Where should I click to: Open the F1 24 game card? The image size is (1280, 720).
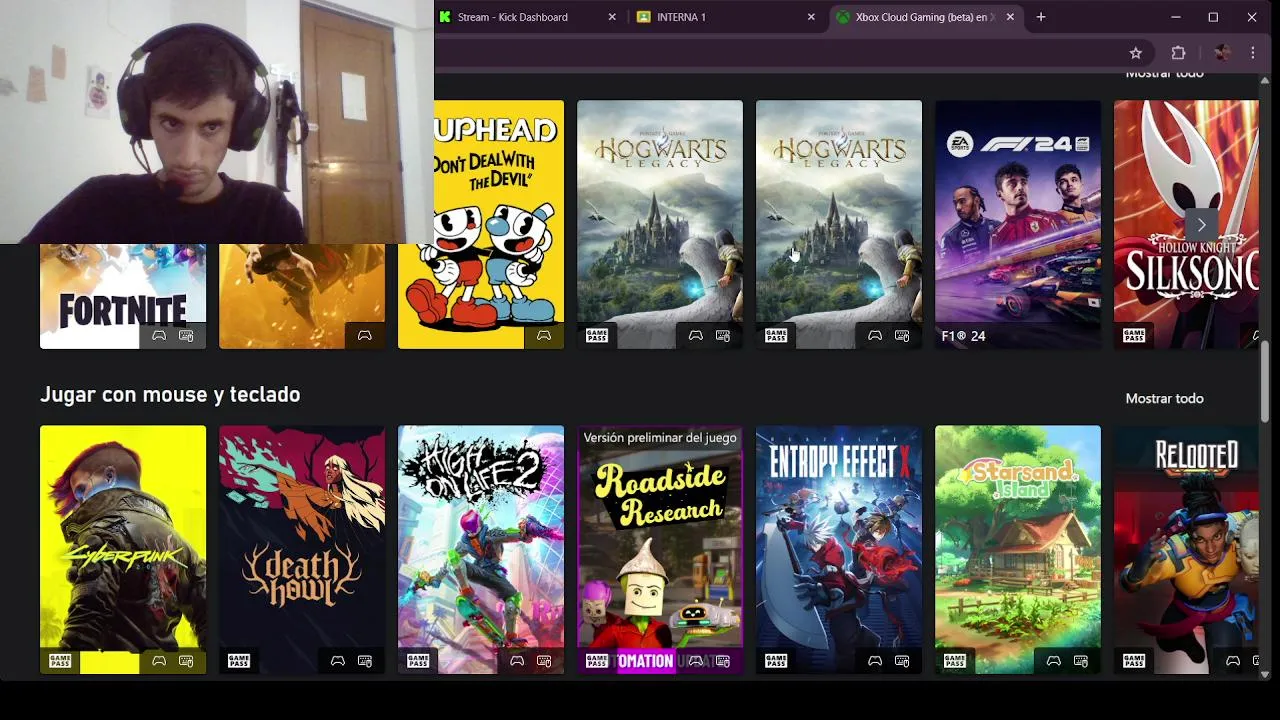pyautogui.click(x=1018, y=224)
